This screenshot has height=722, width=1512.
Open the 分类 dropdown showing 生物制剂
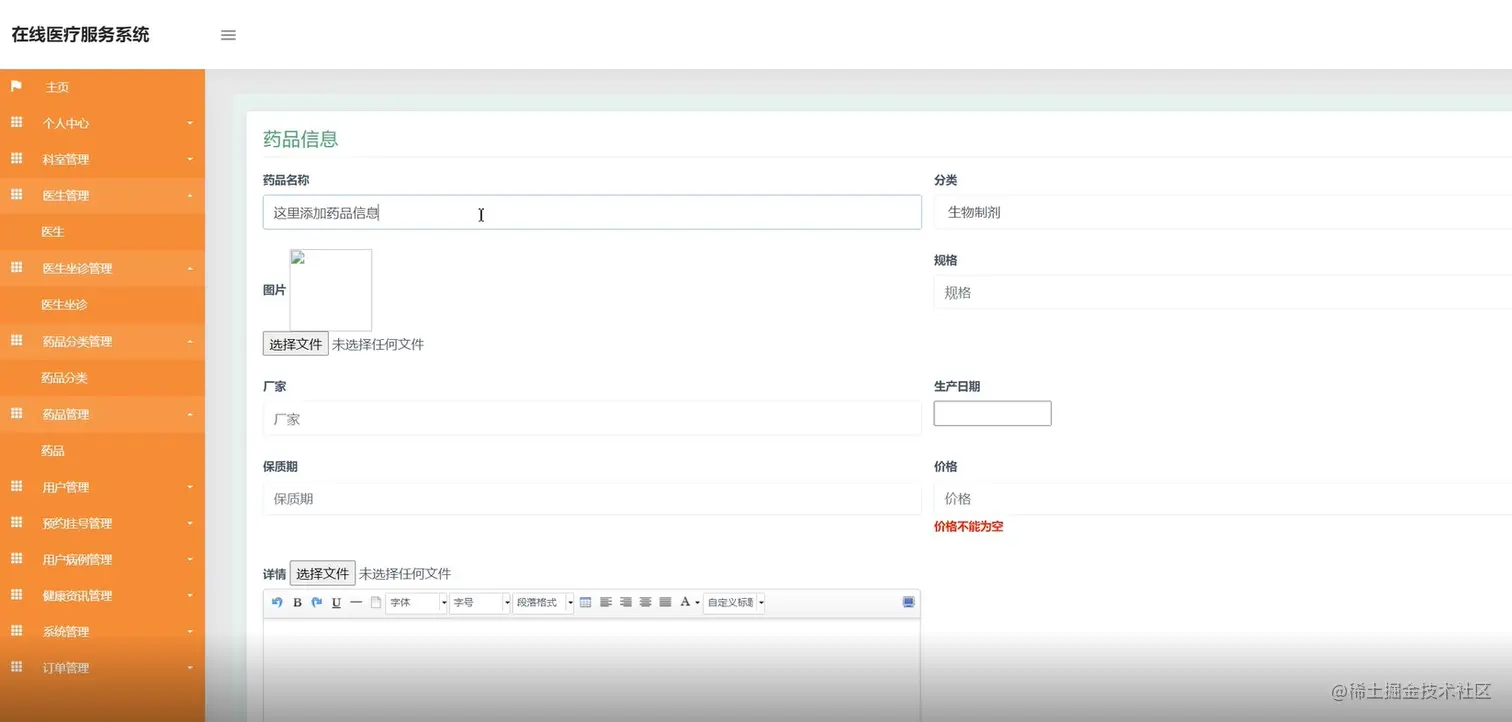point(1223,212)
